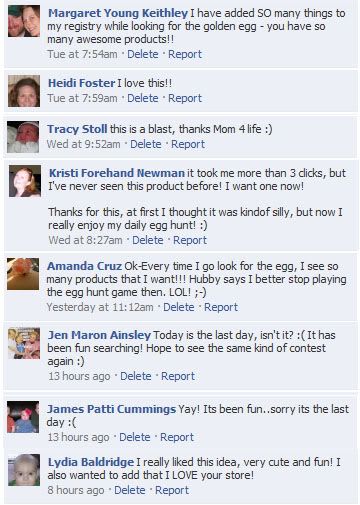Delete Amanda Cruz's egg hunt comment
This screenshot has height=505, width=360.
[x=179, y=307]
